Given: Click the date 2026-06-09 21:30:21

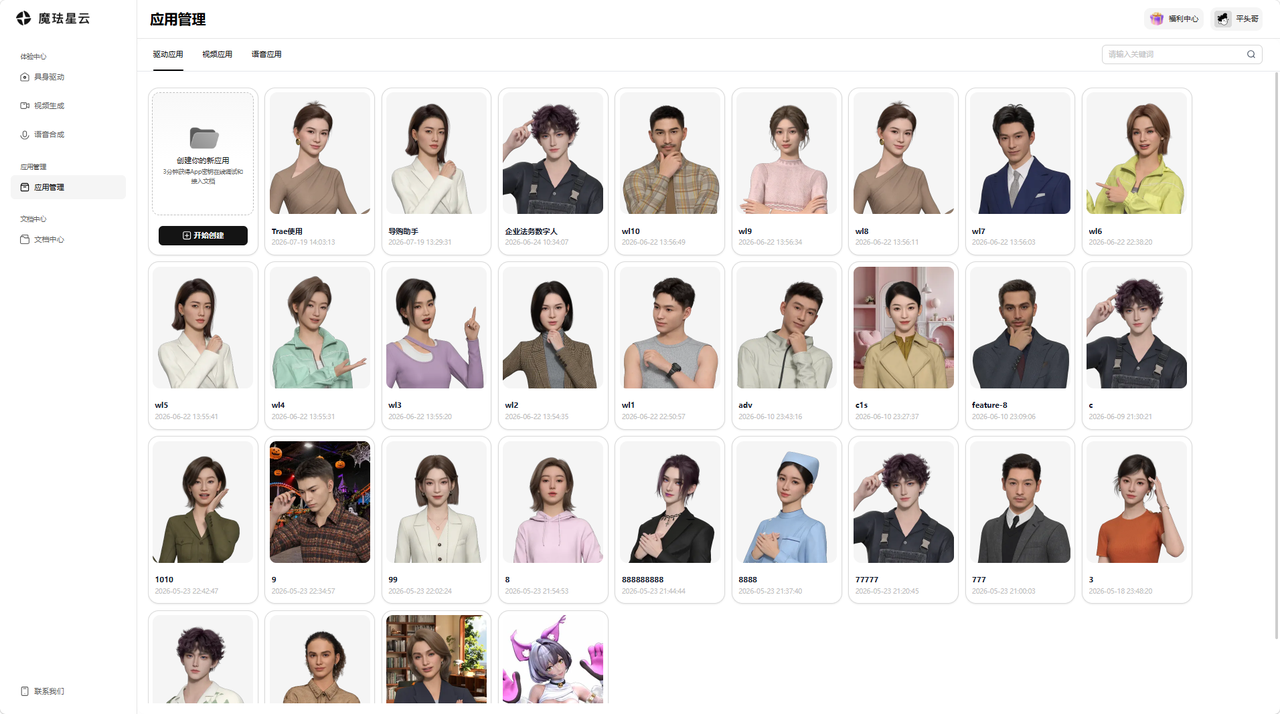Looking at the screenshot, I should (1120, 416).
